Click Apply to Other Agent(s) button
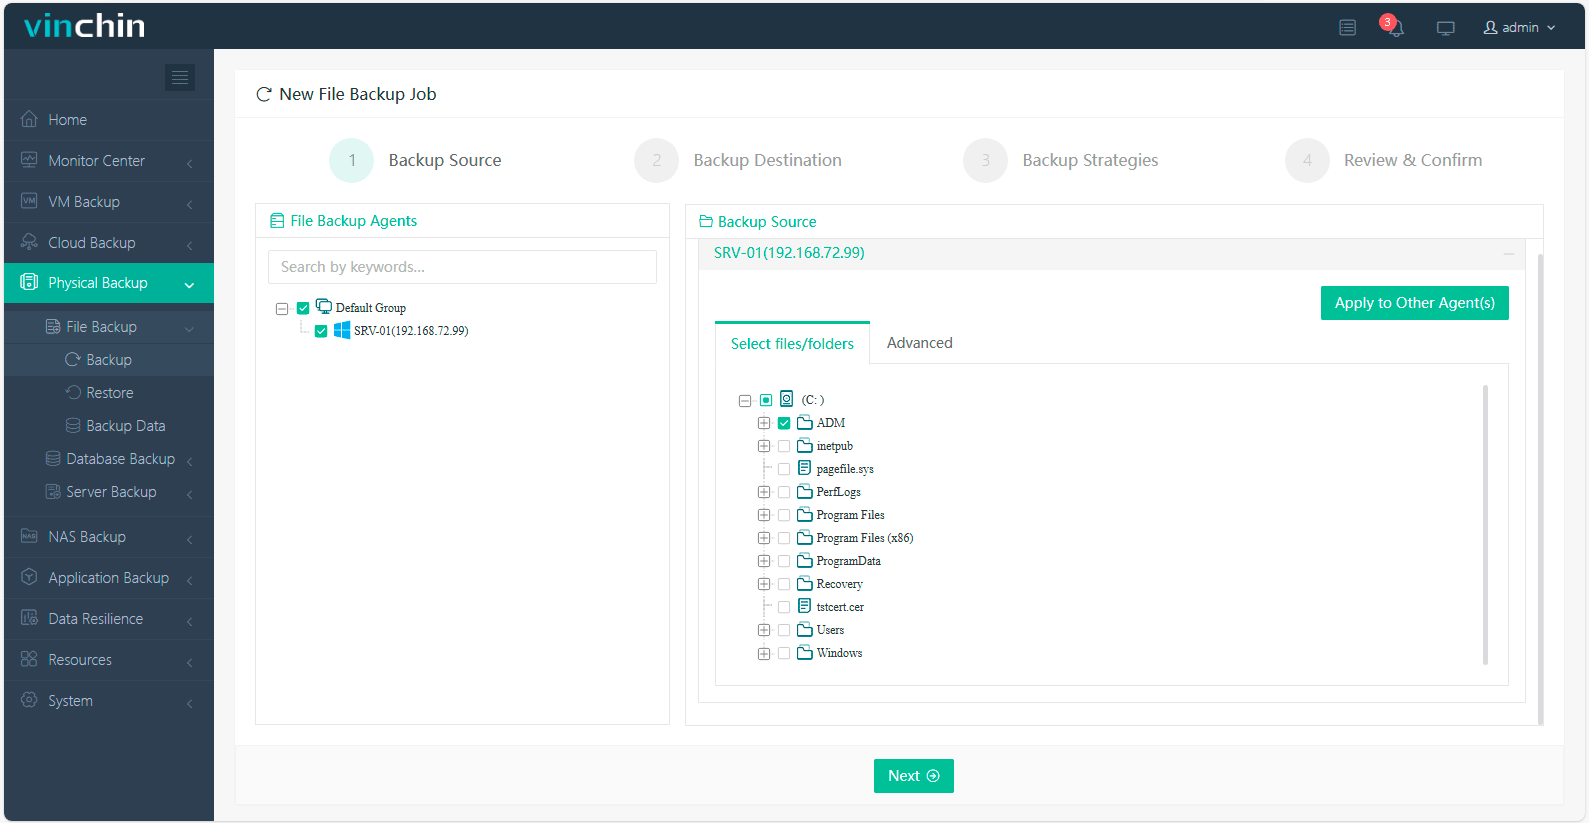Viewport: 1589px width, 823px height. coord(1414,303)
